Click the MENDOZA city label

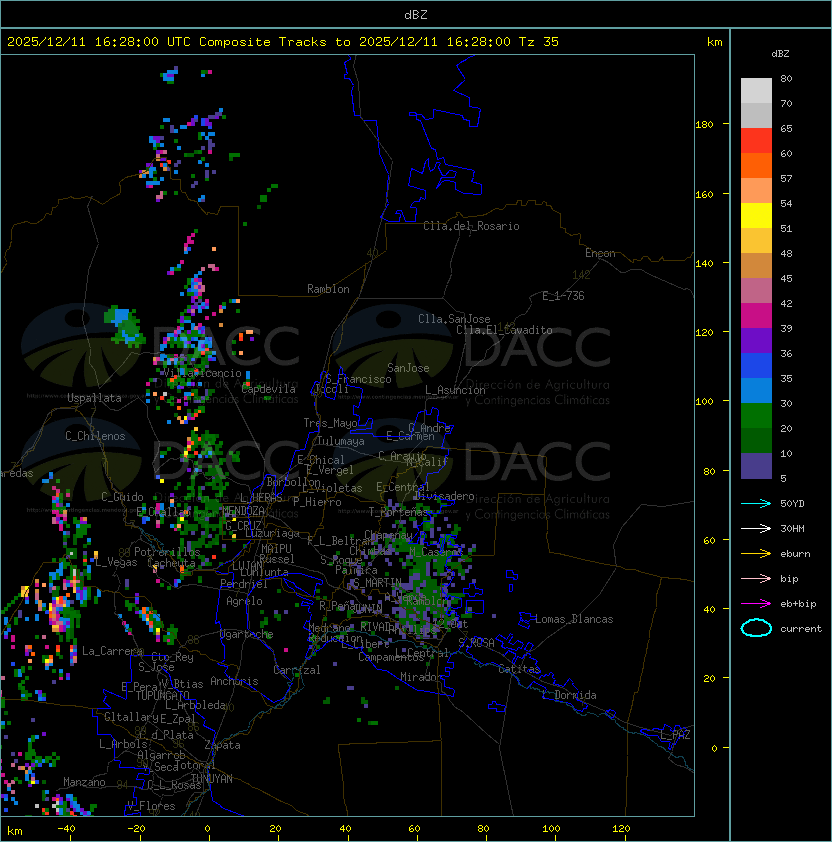click(x=243, y=510)
